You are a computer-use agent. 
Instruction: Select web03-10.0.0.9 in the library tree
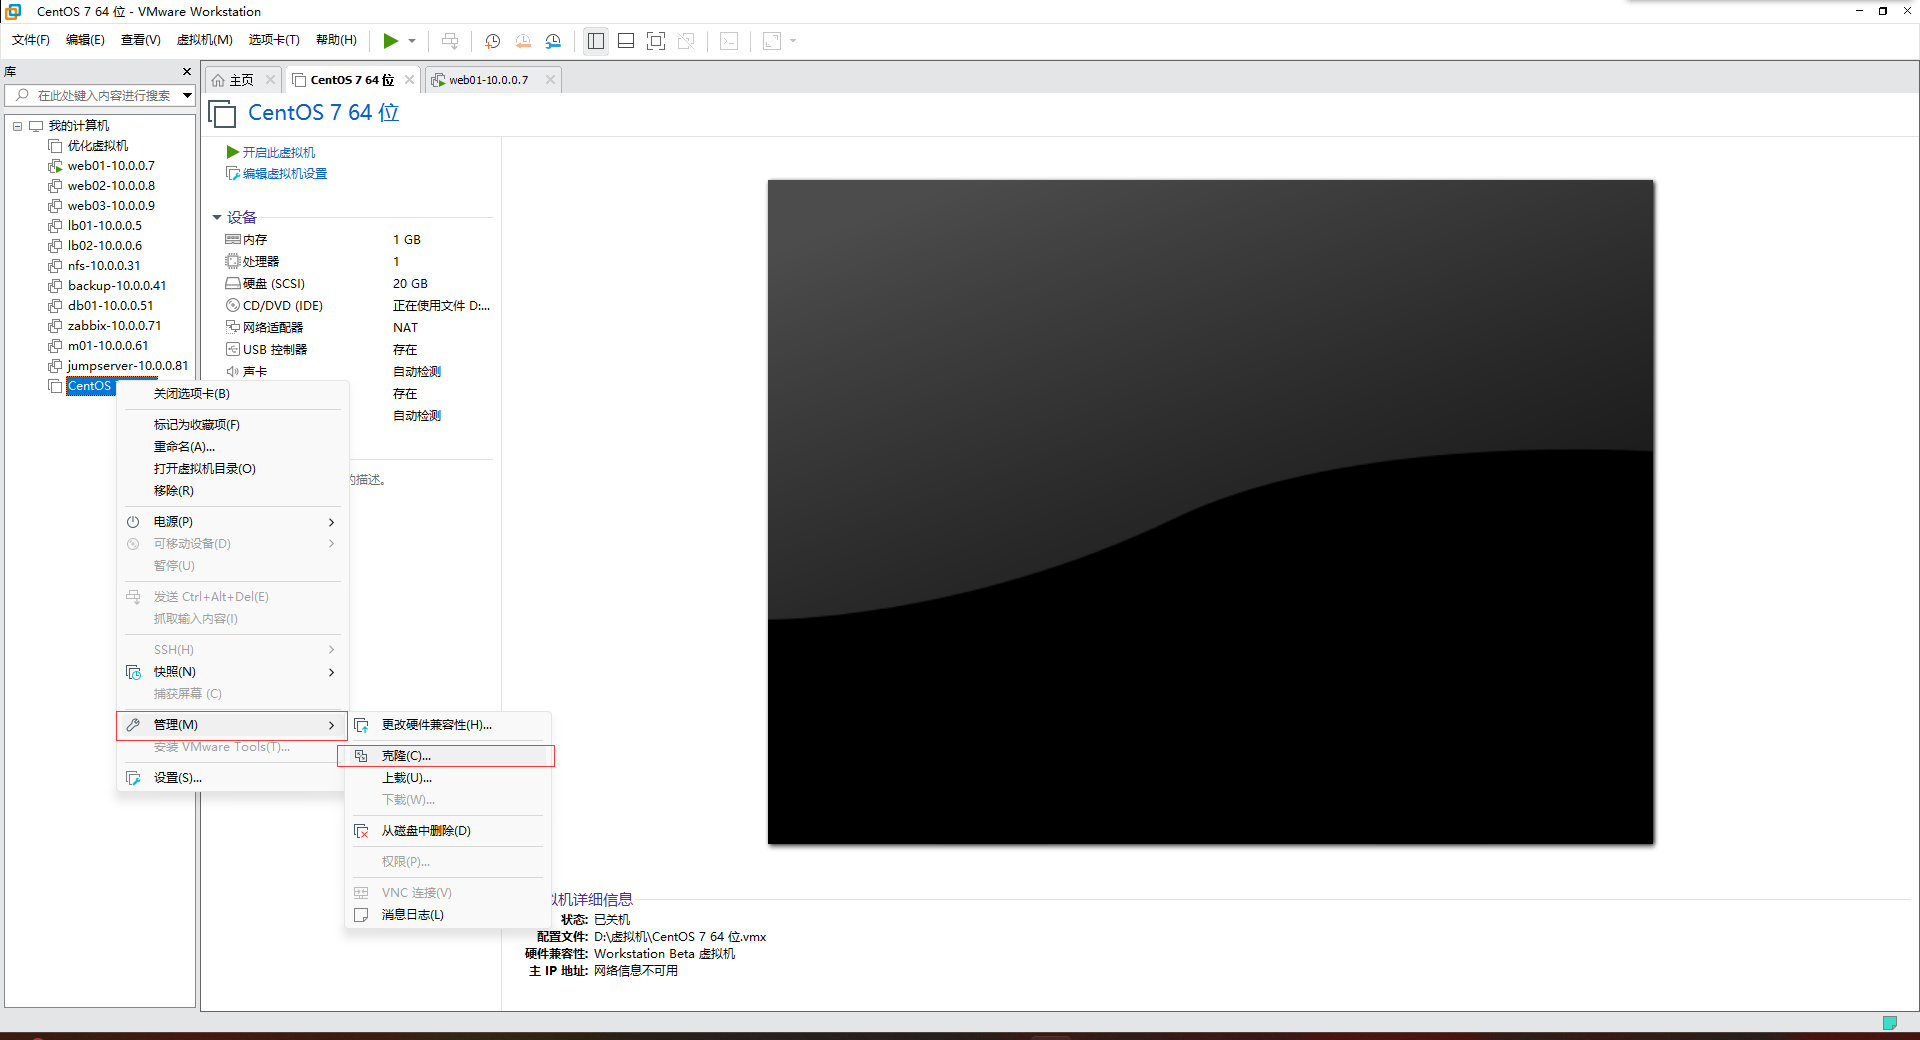[111, 206]
